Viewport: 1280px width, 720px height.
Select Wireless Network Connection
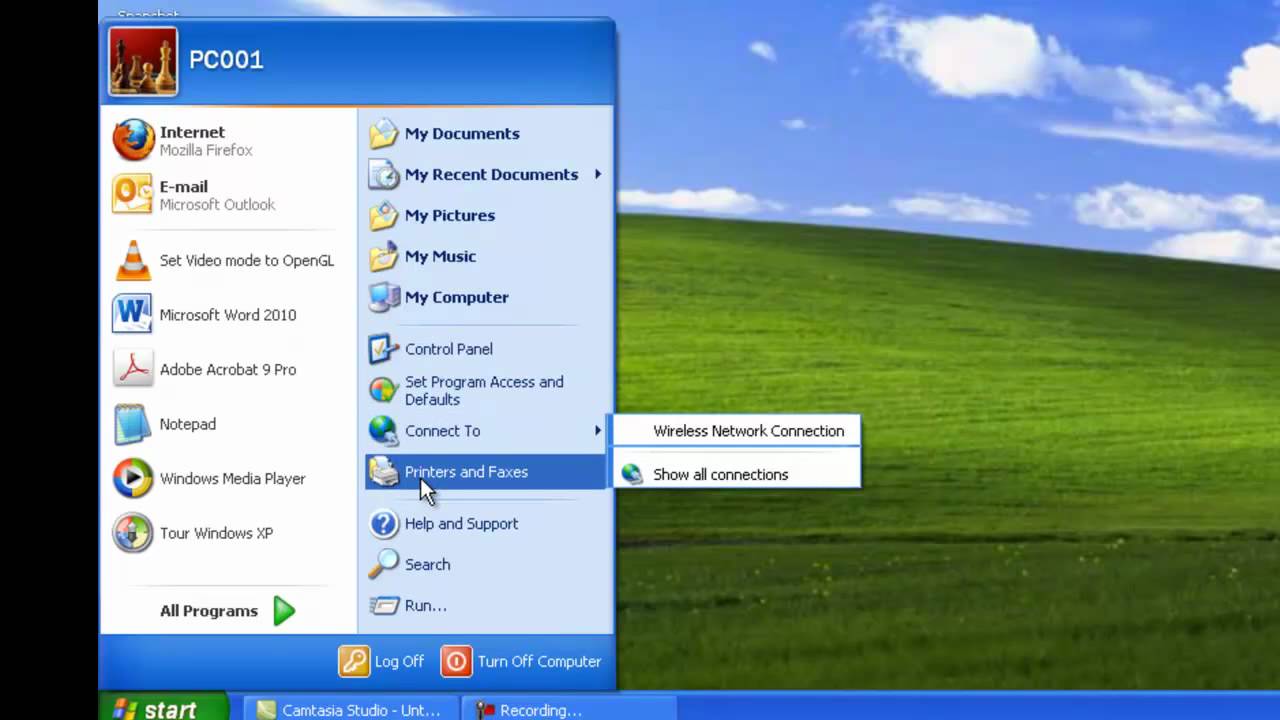pyautogui.click(x=736, y=431)
